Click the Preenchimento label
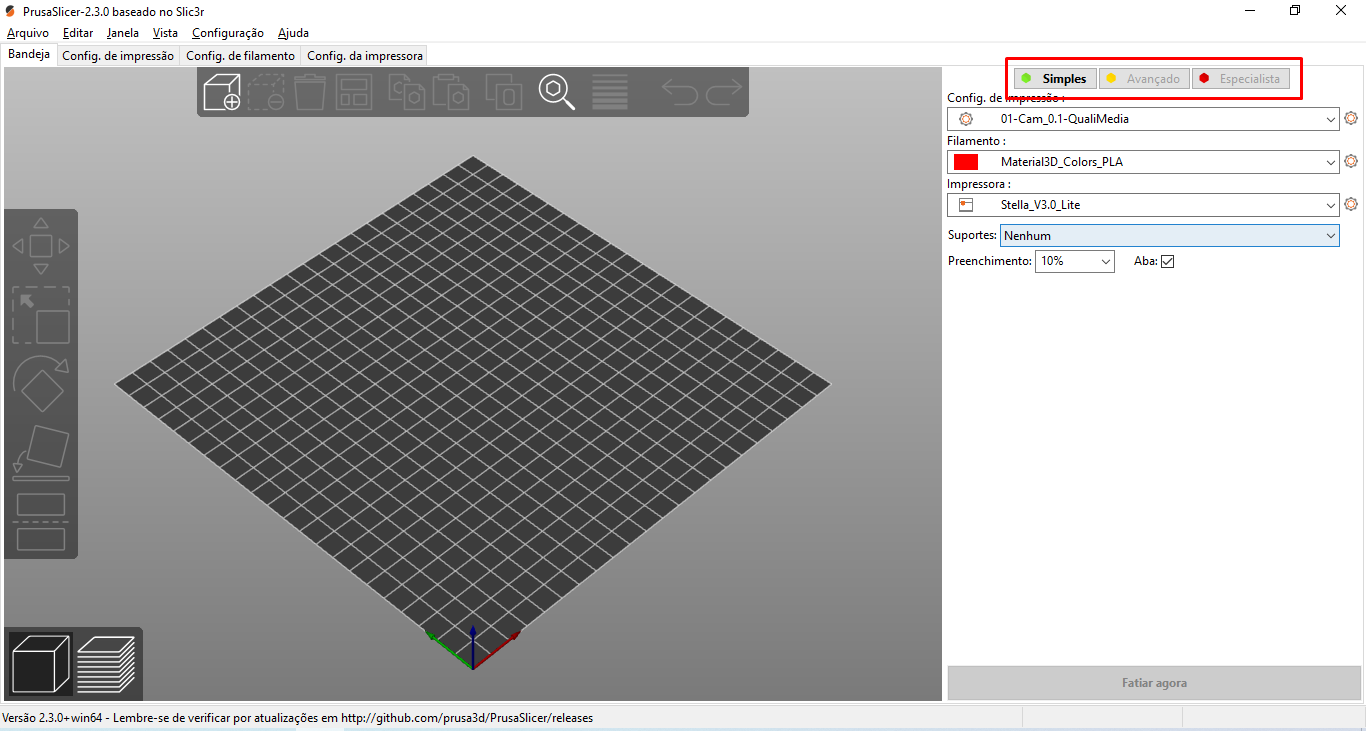This screenshot has height=731, width=1366. click(989, 261)
